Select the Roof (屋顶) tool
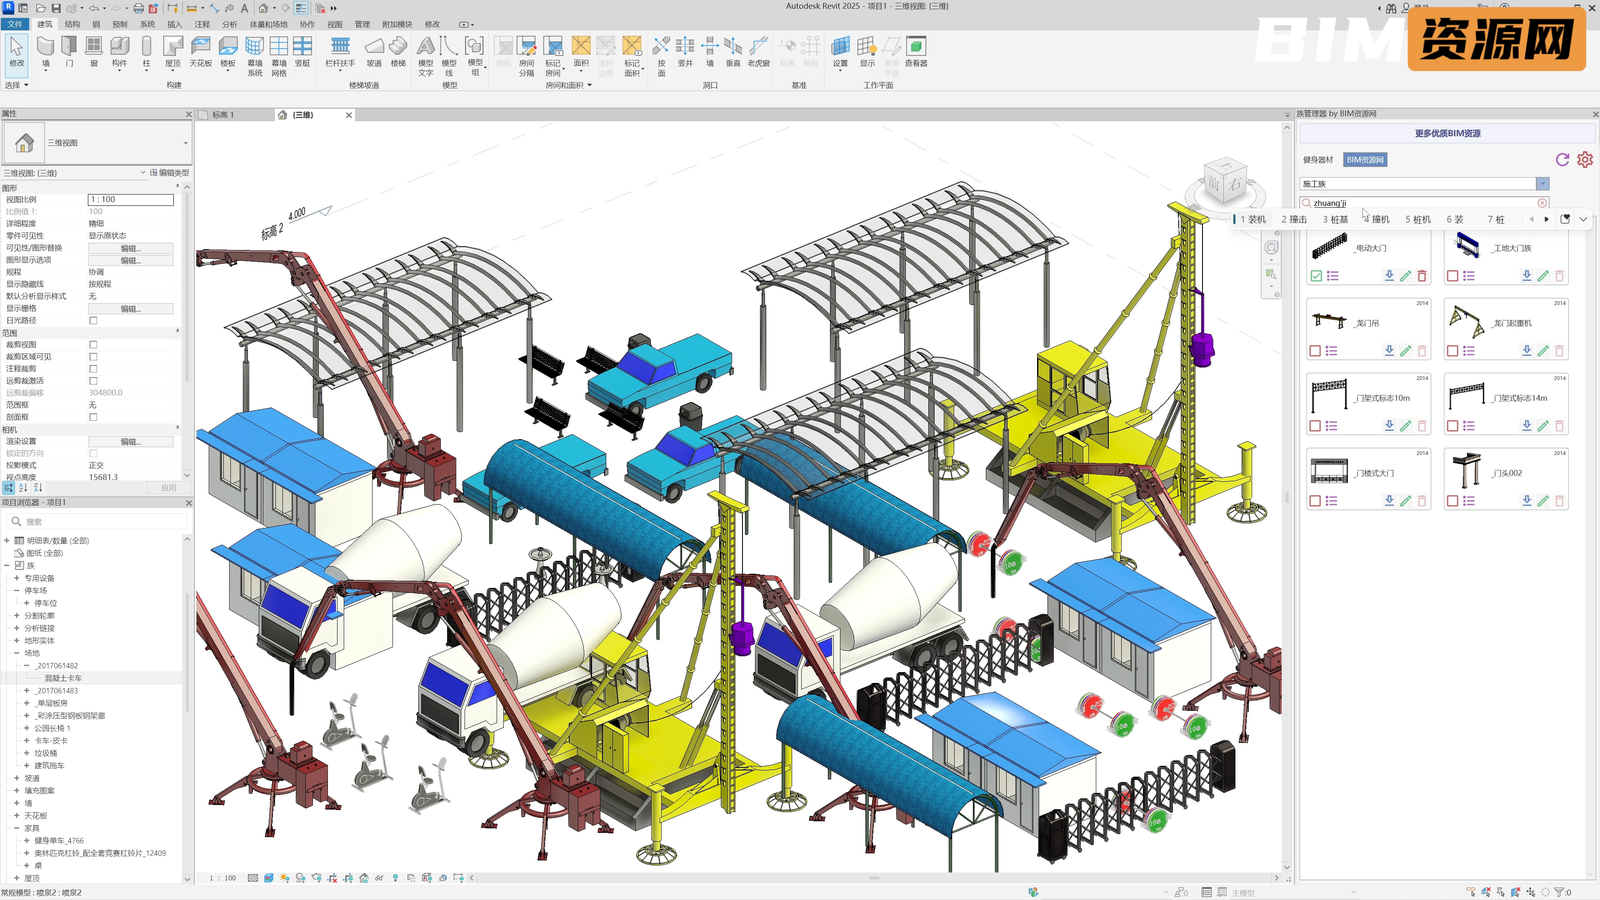 click(x=173, y=52)
